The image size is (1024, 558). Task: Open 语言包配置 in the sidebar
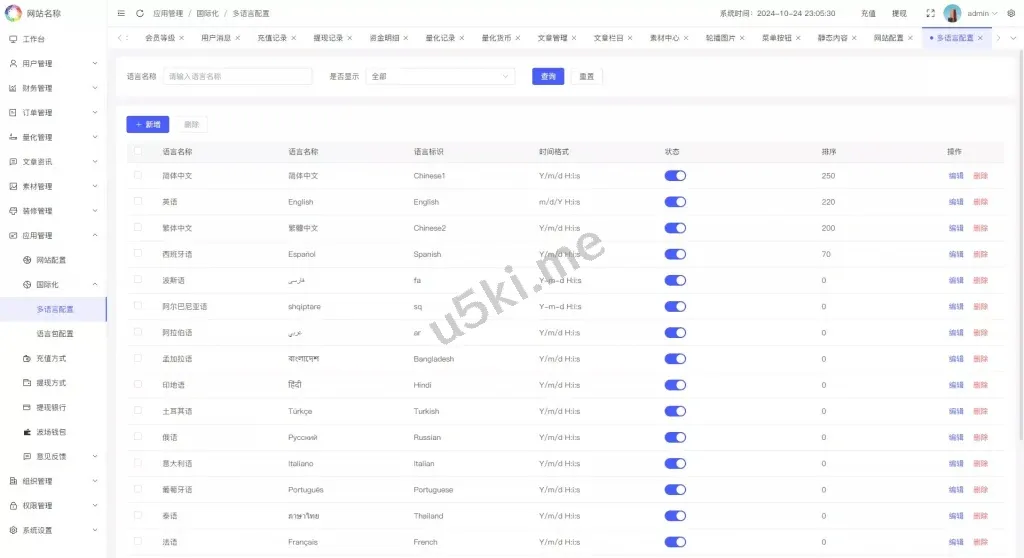[x=55, y=334]
